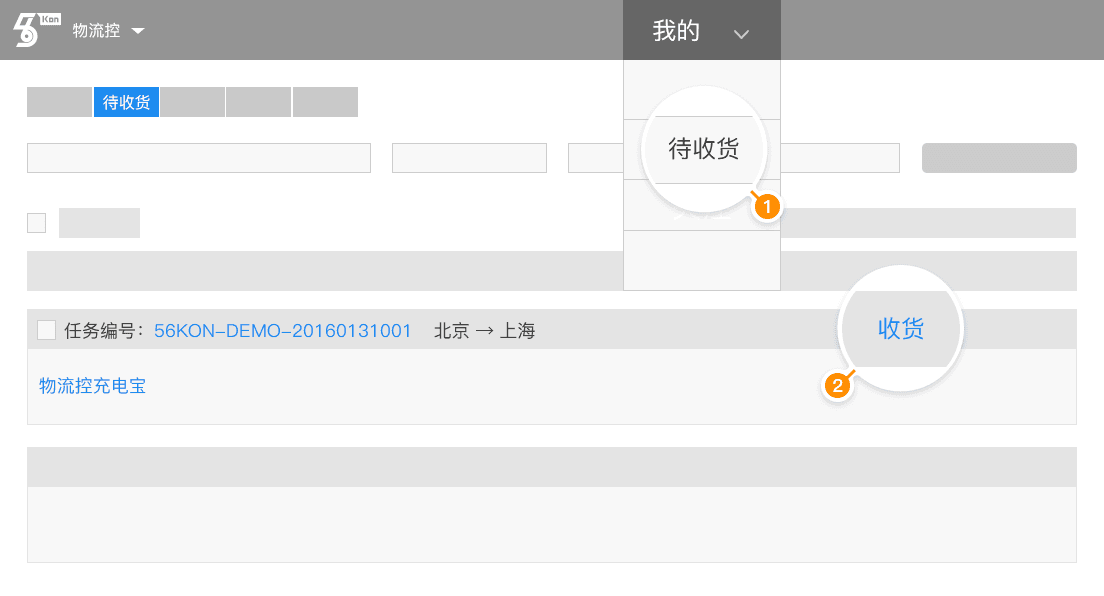The height and width of the screenshot is (596, 1104).
Task: Click the 收货 receive button
Action: 901,328
